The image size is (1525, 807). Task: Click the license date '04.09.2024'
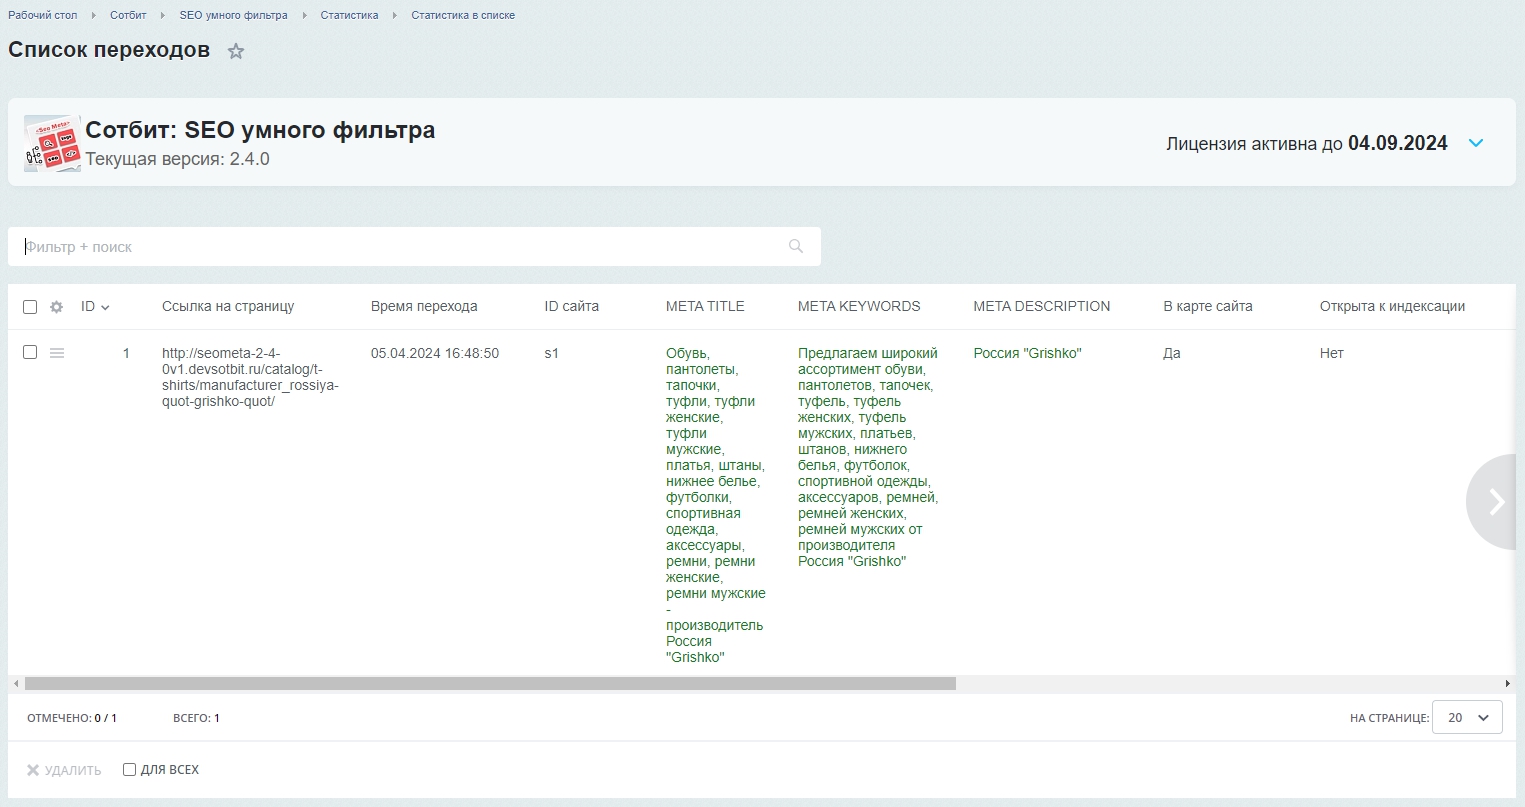[1398, 143]
